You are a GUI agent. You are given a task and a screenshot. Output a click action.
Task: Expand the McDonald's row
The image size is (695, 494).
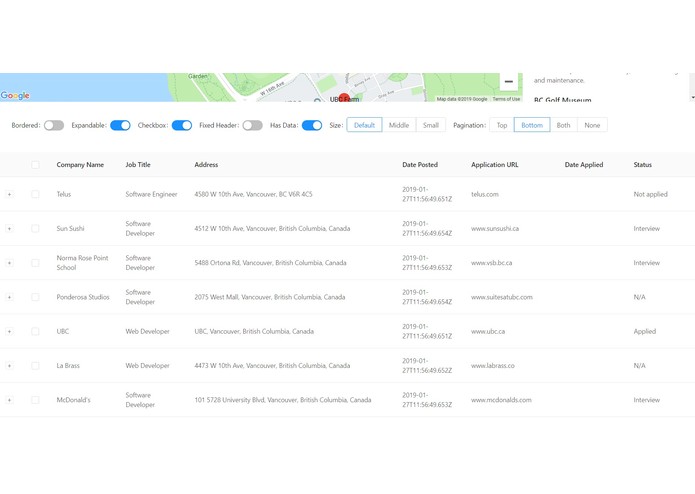pos(9,400)
